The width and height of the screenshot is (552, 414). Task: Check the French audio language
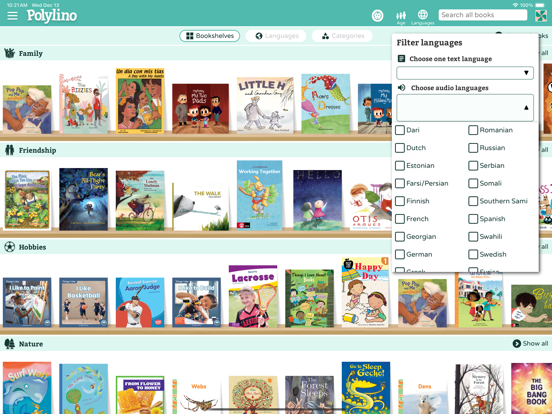[400, 219]
